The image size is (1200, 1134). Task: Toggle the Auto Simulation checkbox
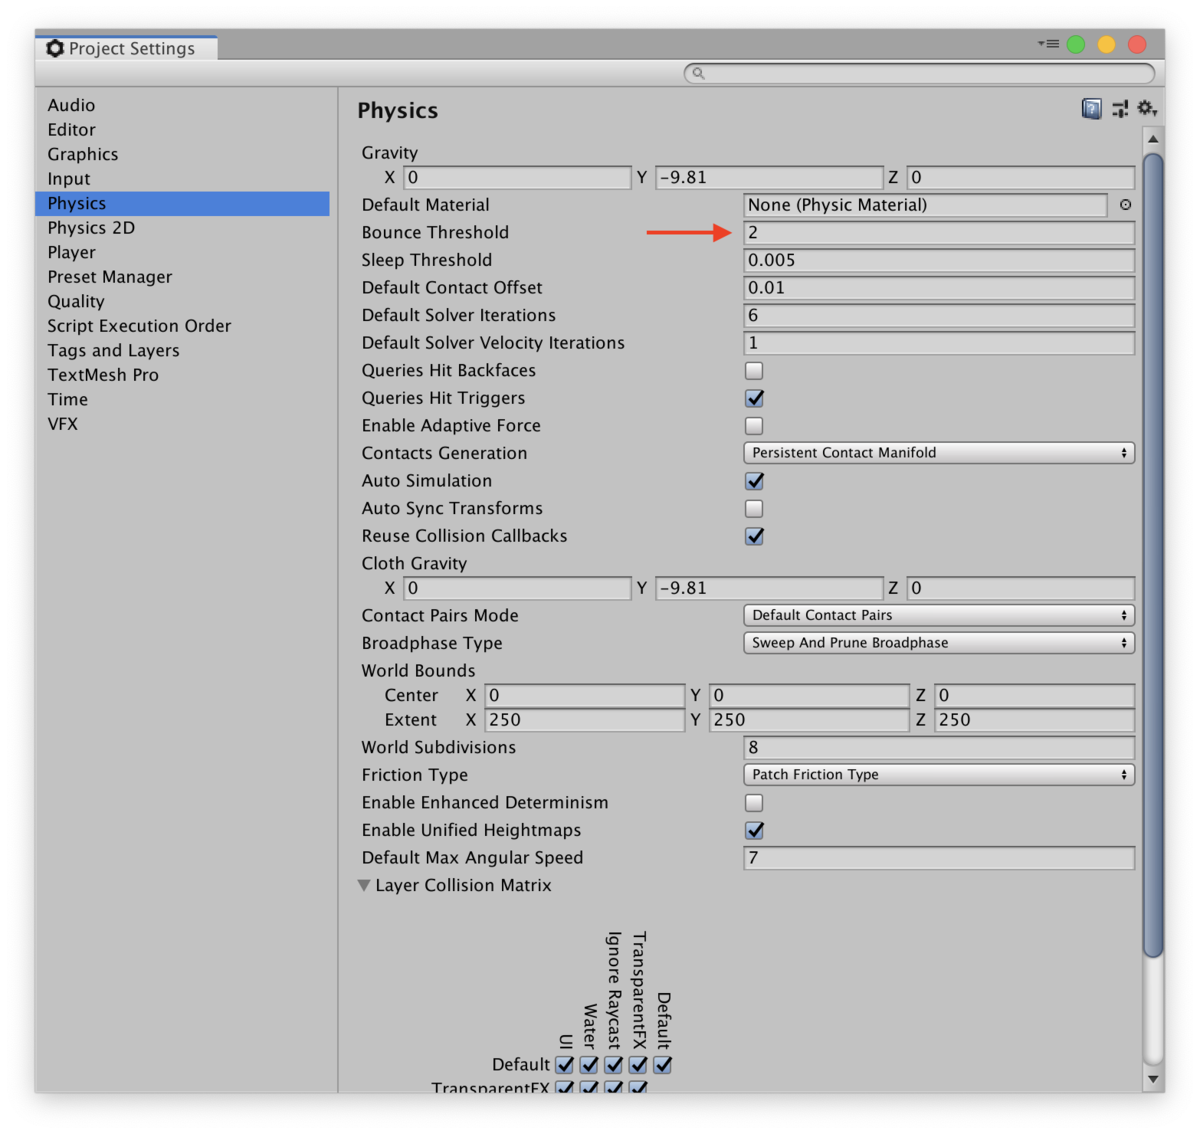754,481
